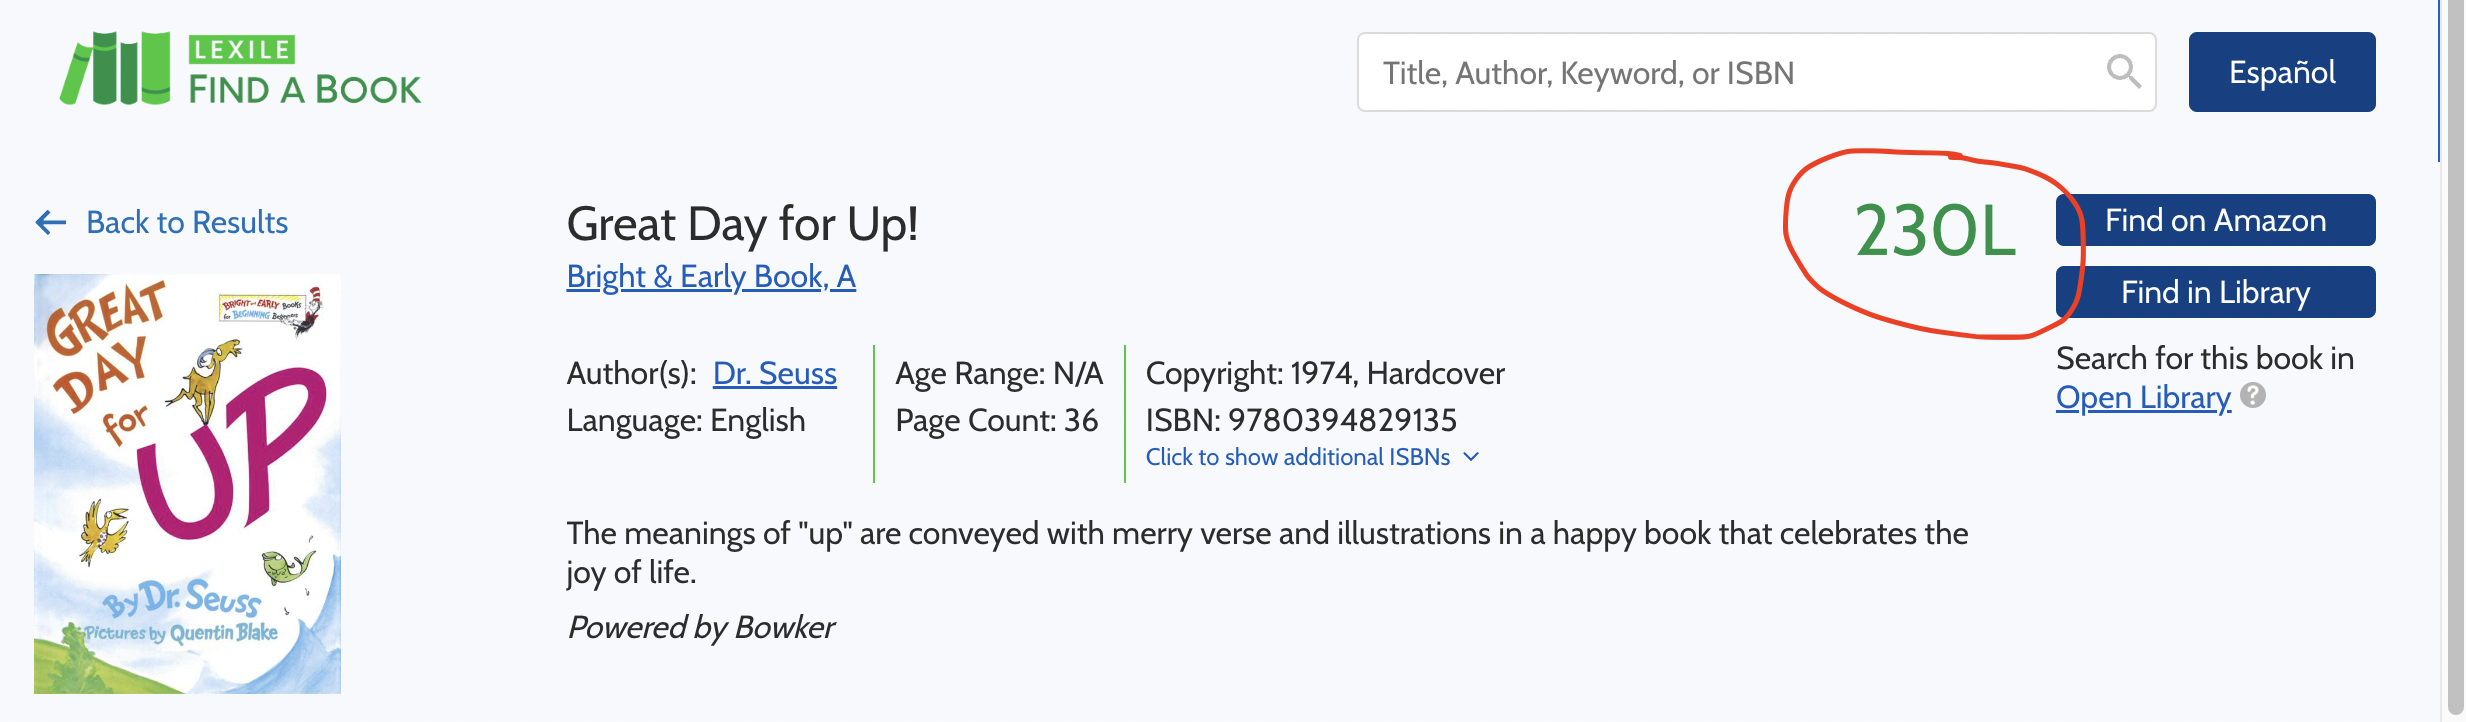Viewport: 2466px width, 722px height.
Task: Go Back to Results
Action: 187,222
